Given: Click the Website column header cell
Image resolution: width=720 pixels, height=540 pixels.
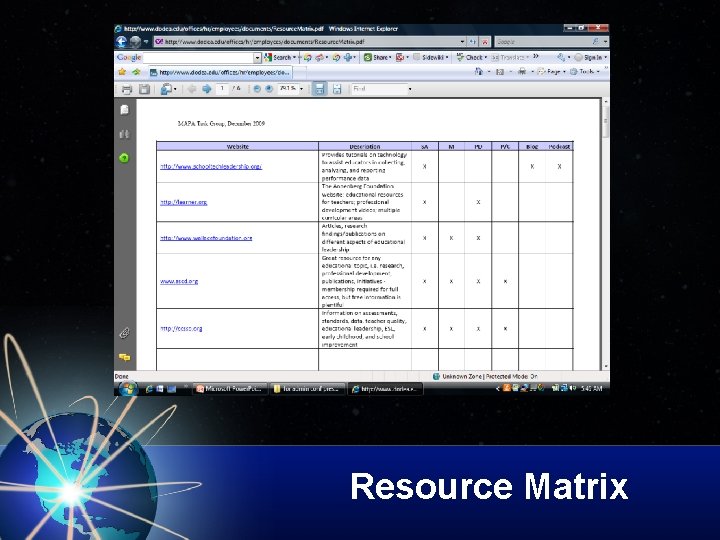Looking at the screenshot, I should click(x=237, y=146).
